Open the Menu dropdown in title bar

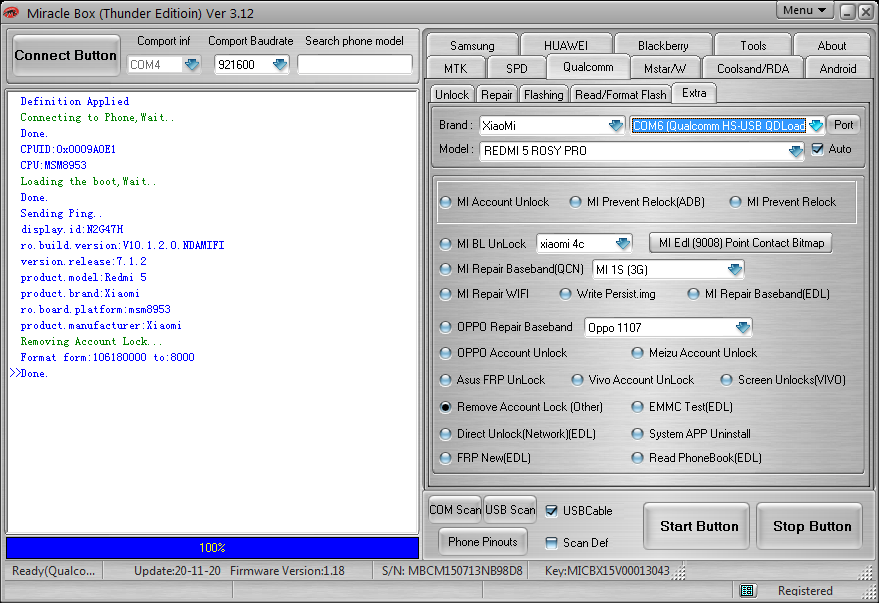[804, 10]
